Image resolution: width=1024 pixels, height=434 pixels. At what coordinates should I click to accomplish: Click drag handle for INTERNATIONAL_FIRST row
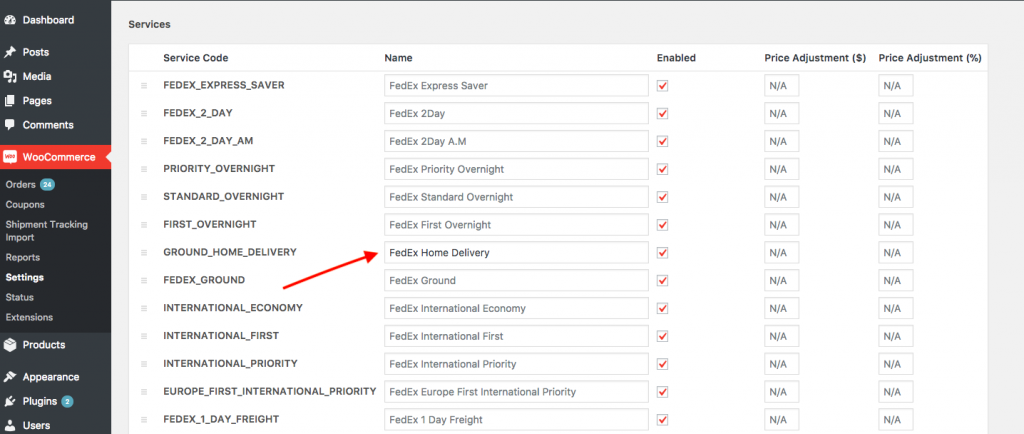click(144, 336)
